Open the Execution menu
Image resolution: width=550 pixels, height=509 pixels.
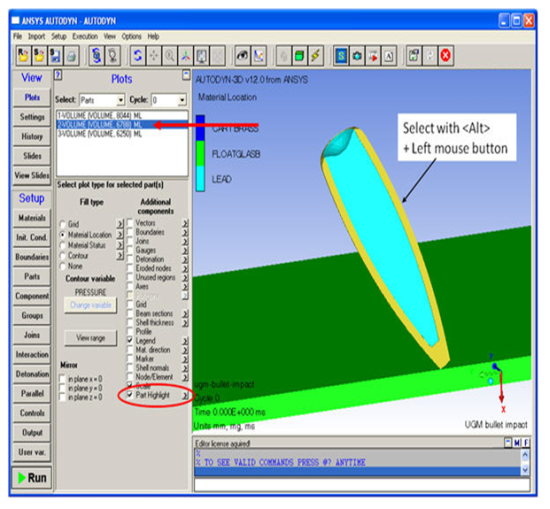pyautogui.click(x=85, y=36)
